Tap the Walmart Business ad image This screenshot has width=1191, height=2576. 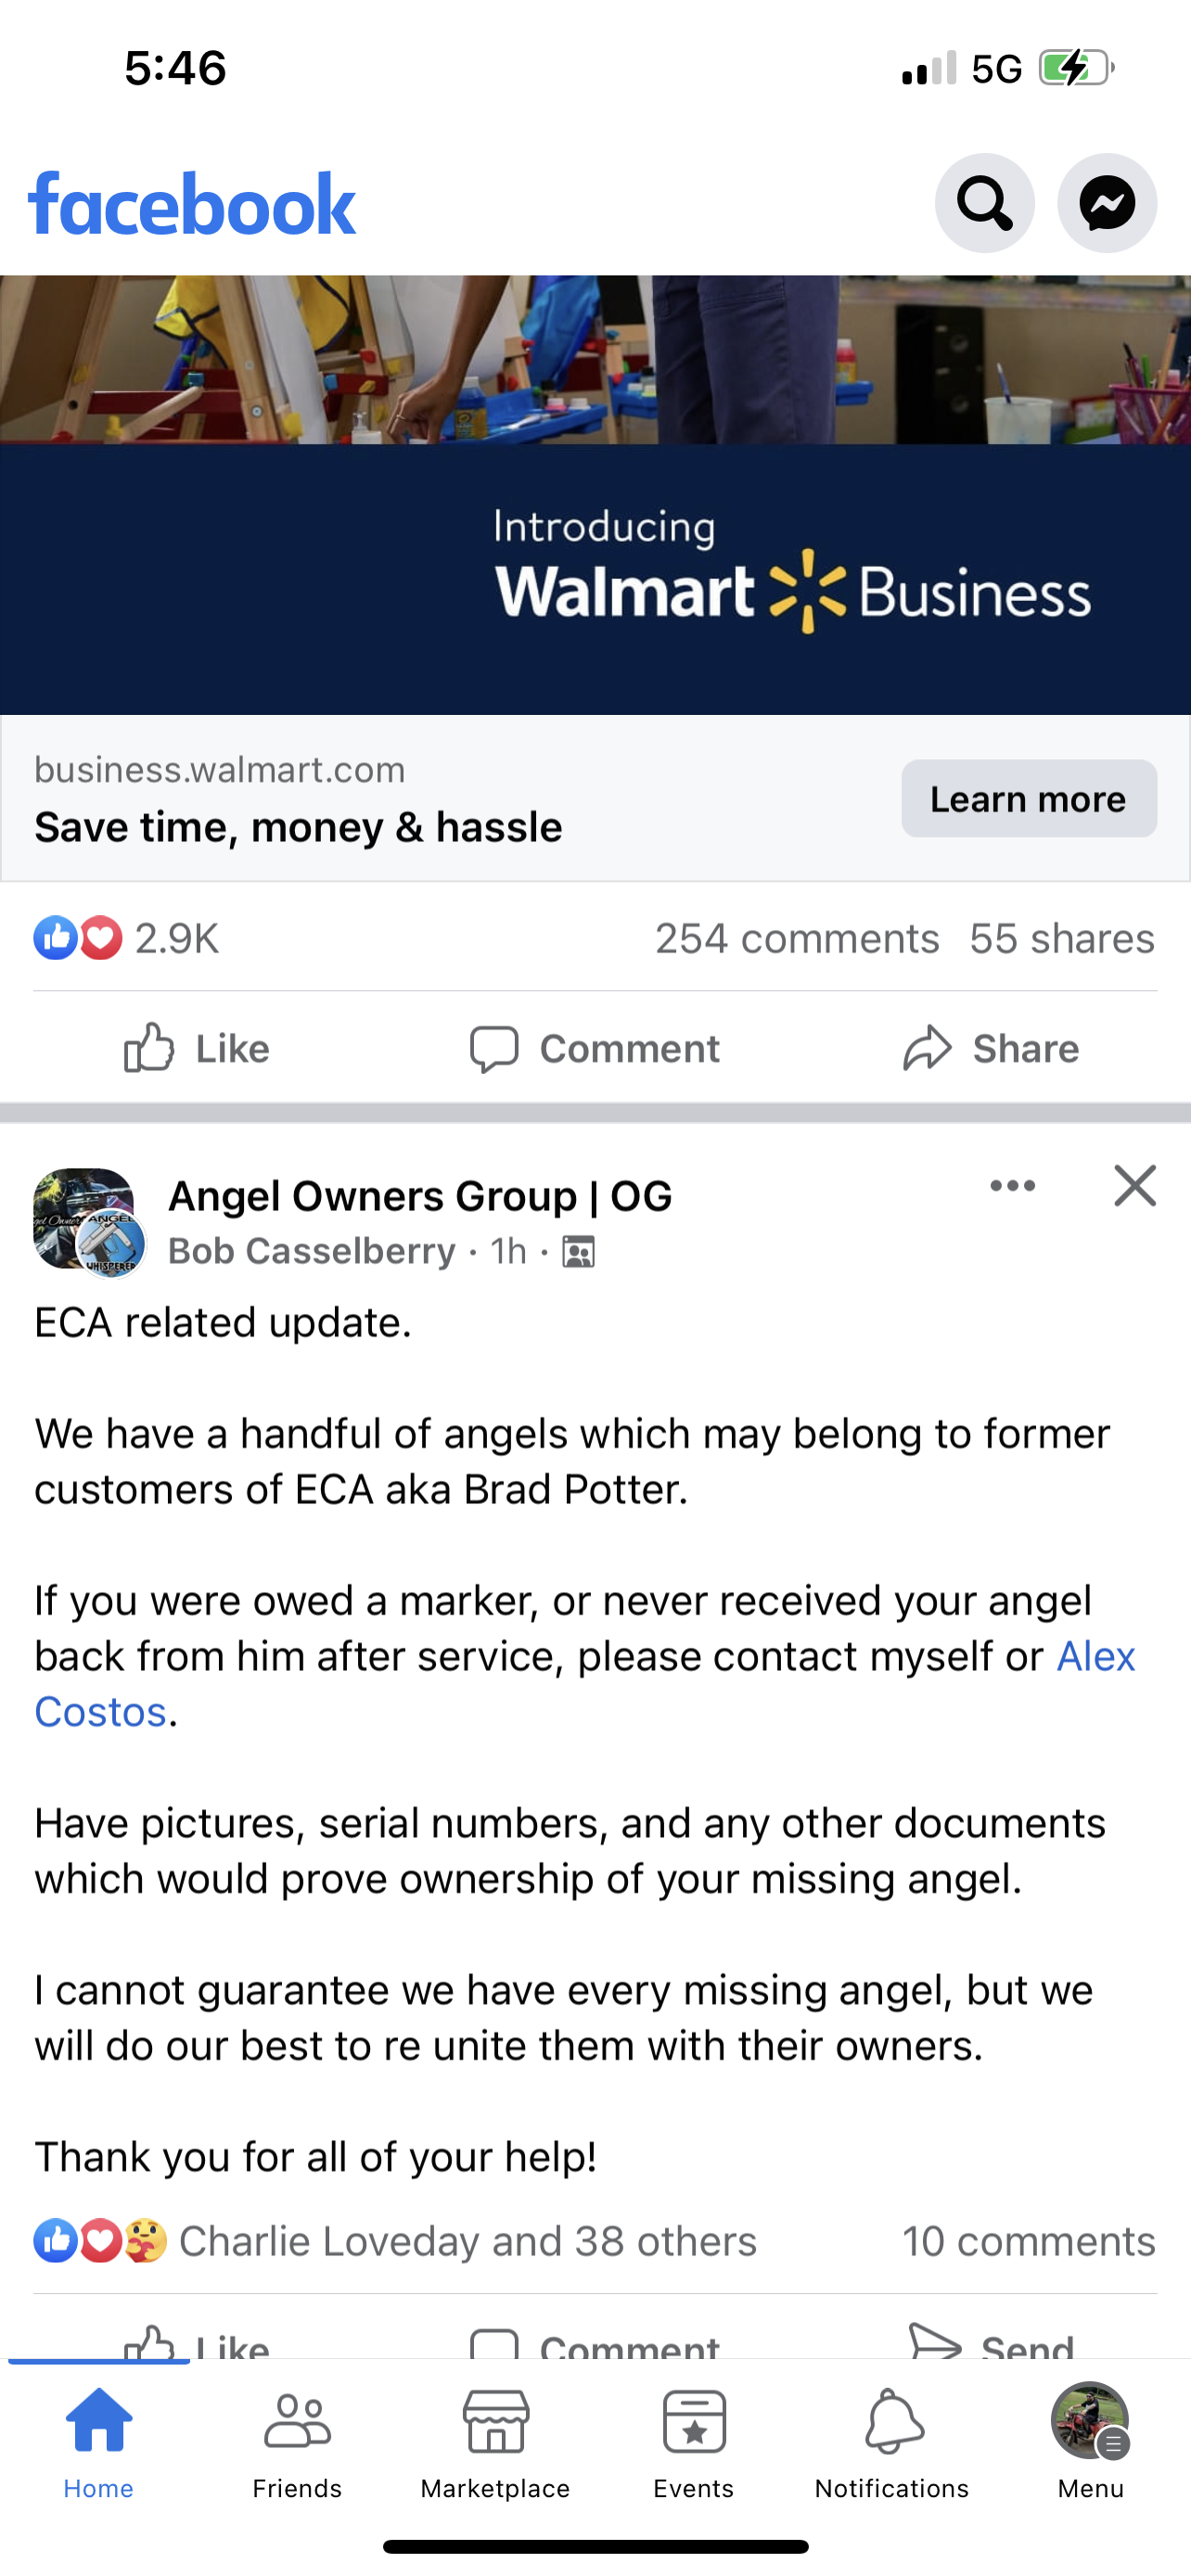[x=595, y=495]
